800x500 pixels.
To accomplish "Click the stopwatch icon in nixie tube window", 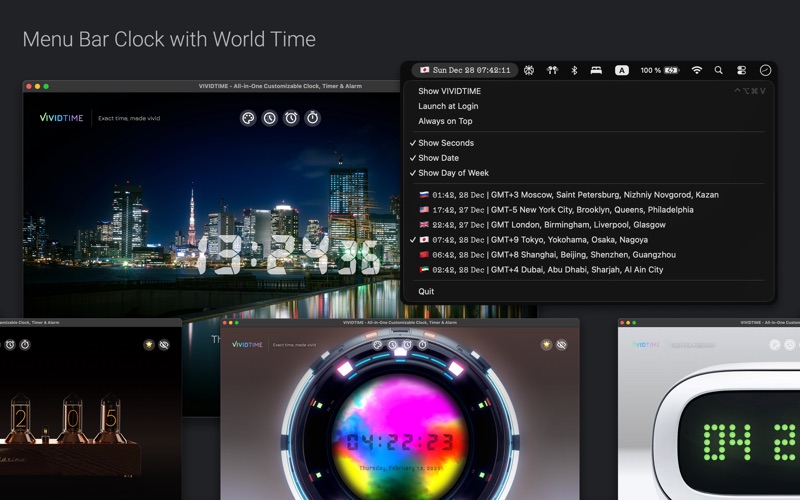I will point(25,345).
